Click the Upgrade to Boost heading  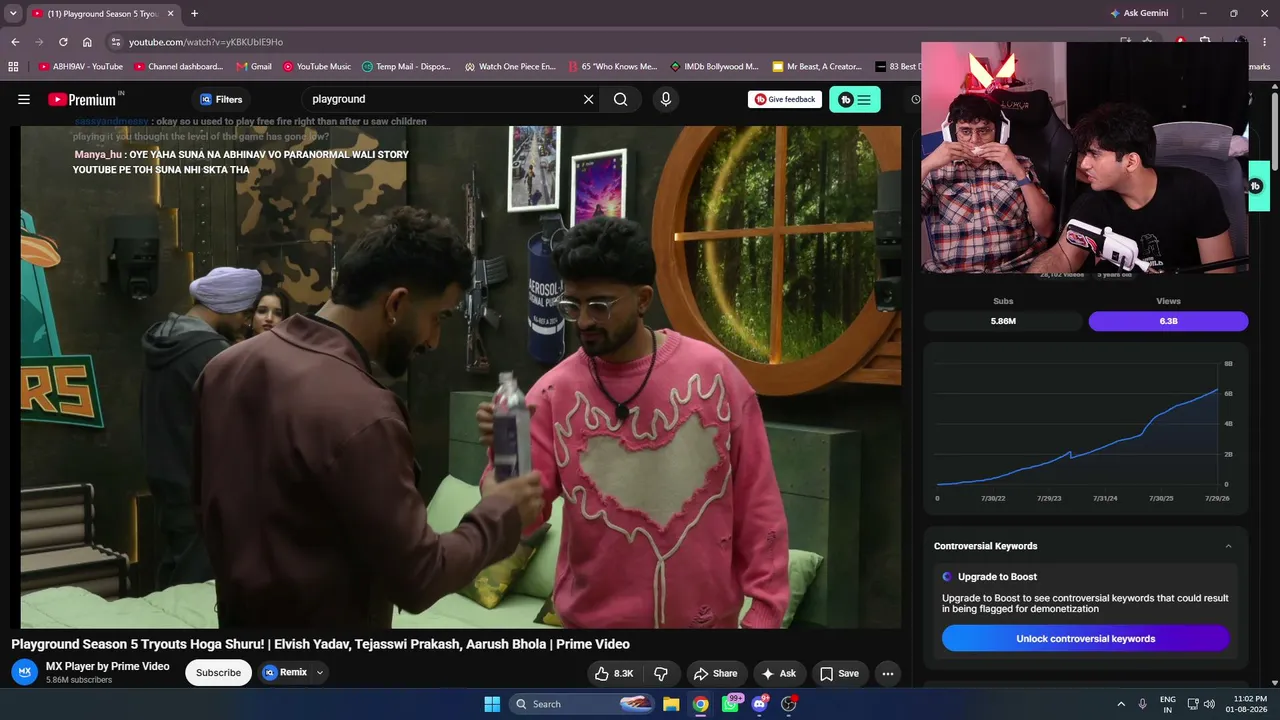pyautogui.click(x=997, y=577)
